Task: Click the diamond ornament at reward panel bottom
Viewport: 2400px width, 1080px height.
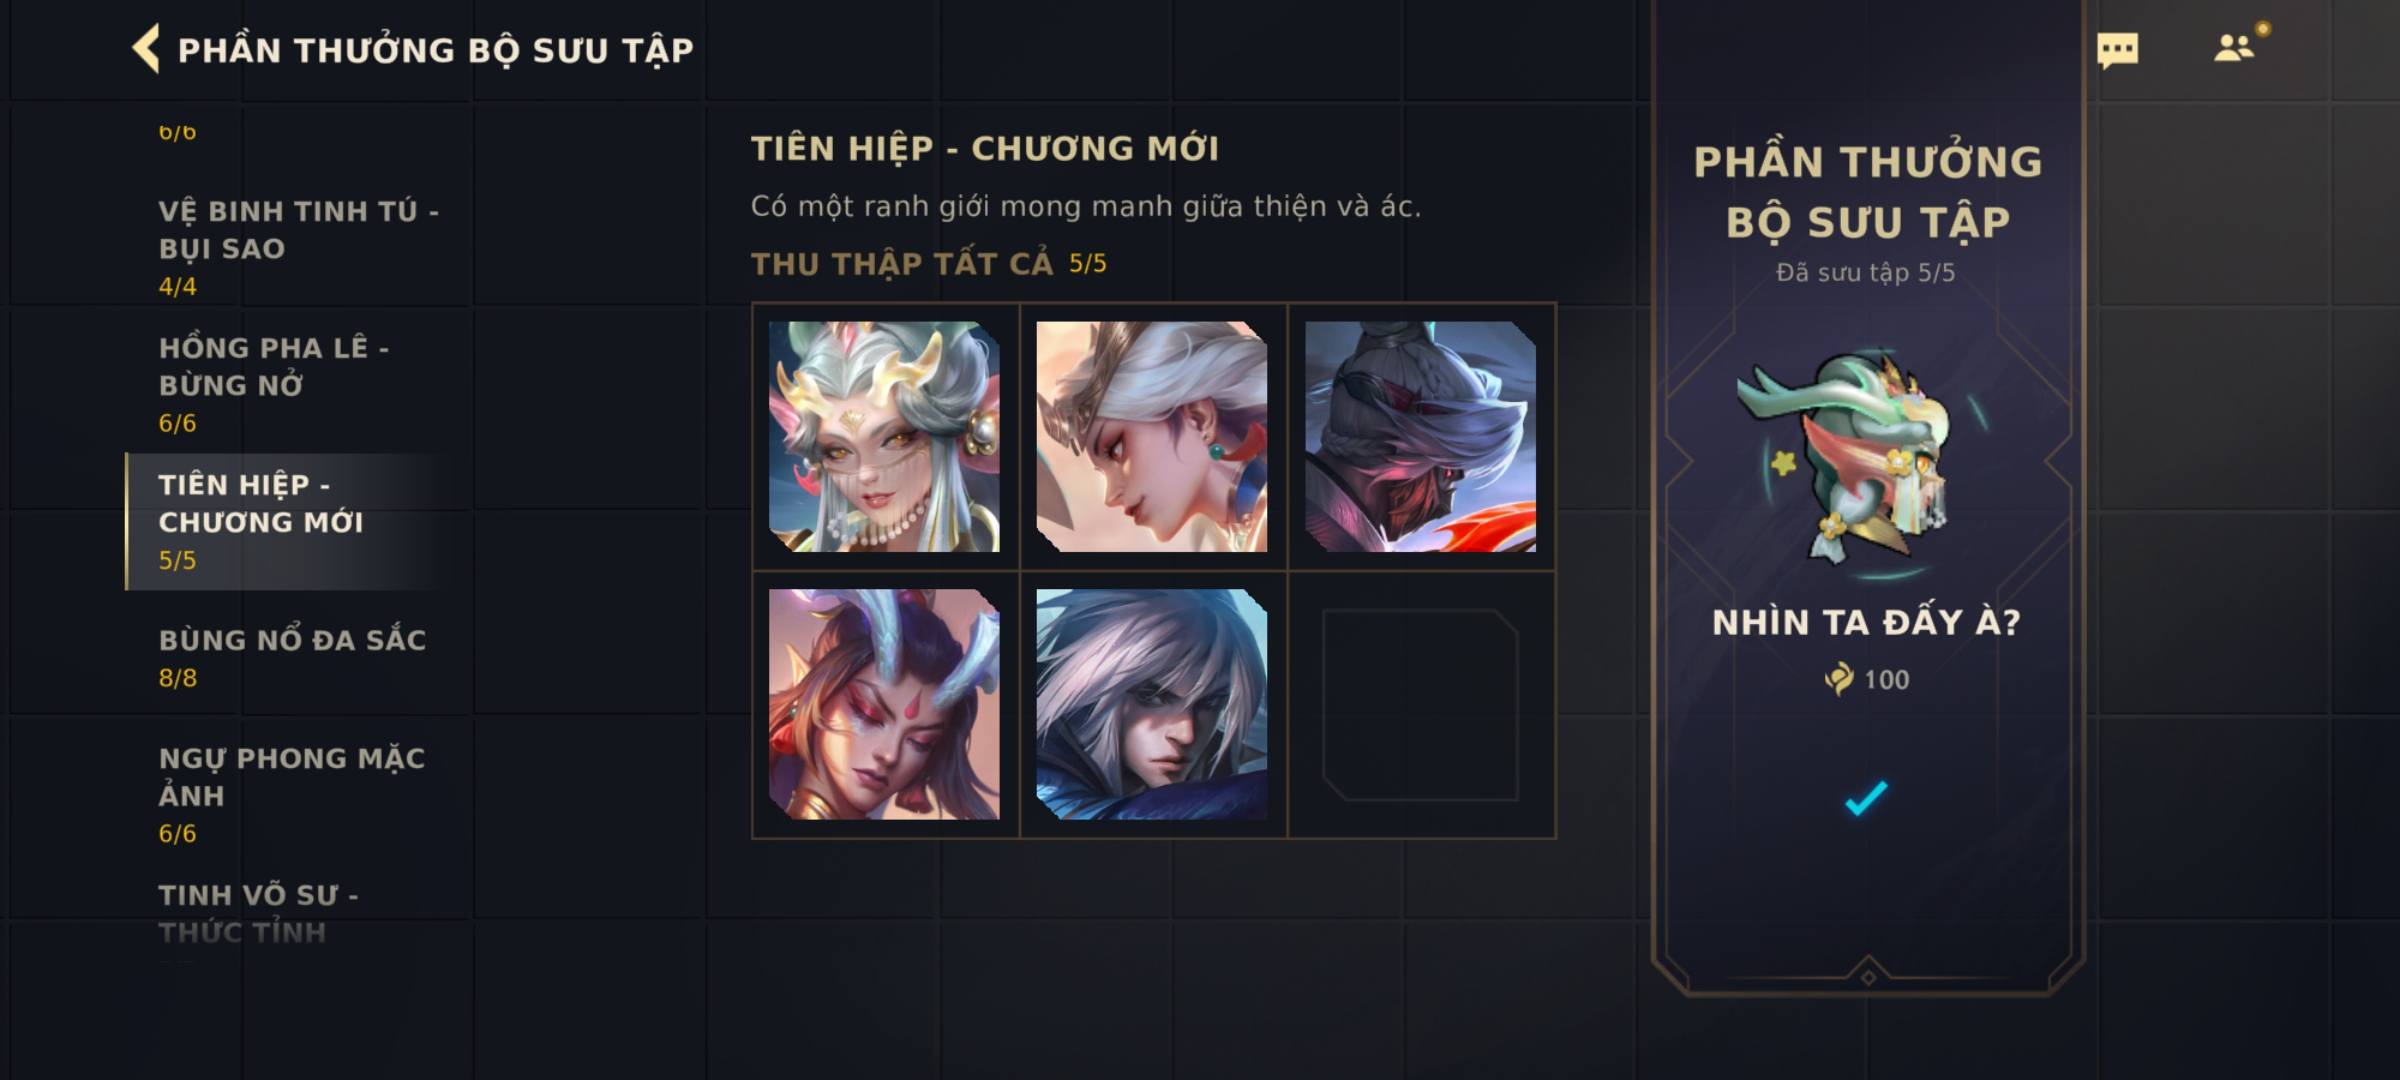Action: (x=1867, y=977)
